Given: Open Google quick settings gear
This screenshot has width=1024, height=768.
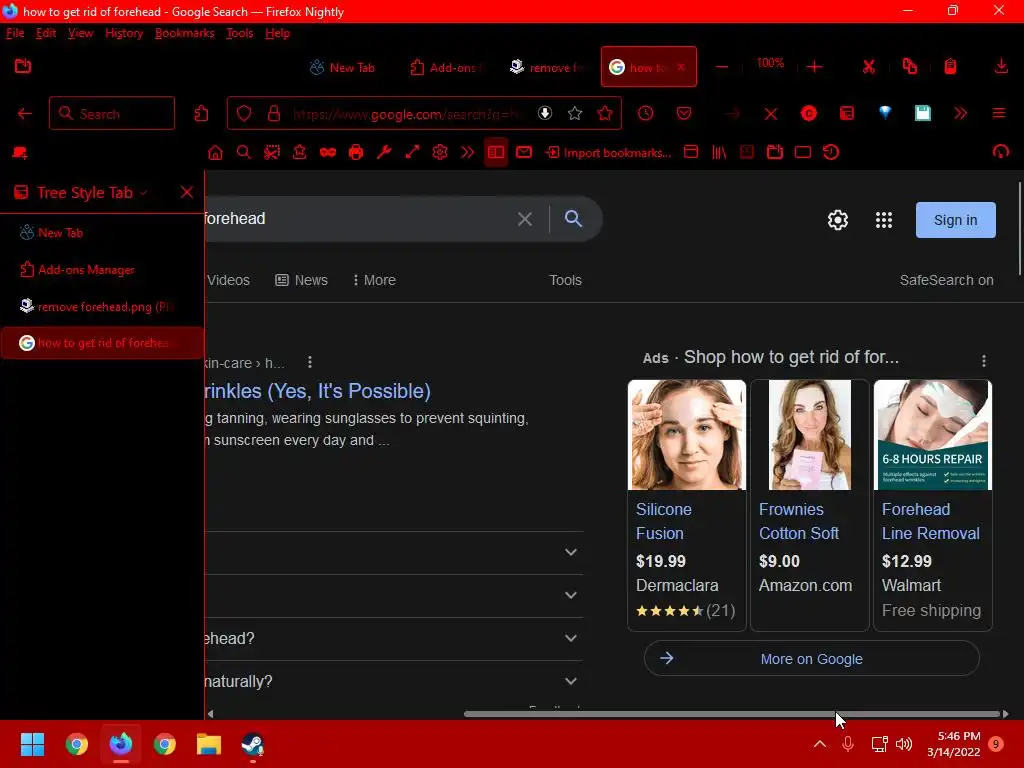Looking at the screenshot, I should click(x=838, y=220).
